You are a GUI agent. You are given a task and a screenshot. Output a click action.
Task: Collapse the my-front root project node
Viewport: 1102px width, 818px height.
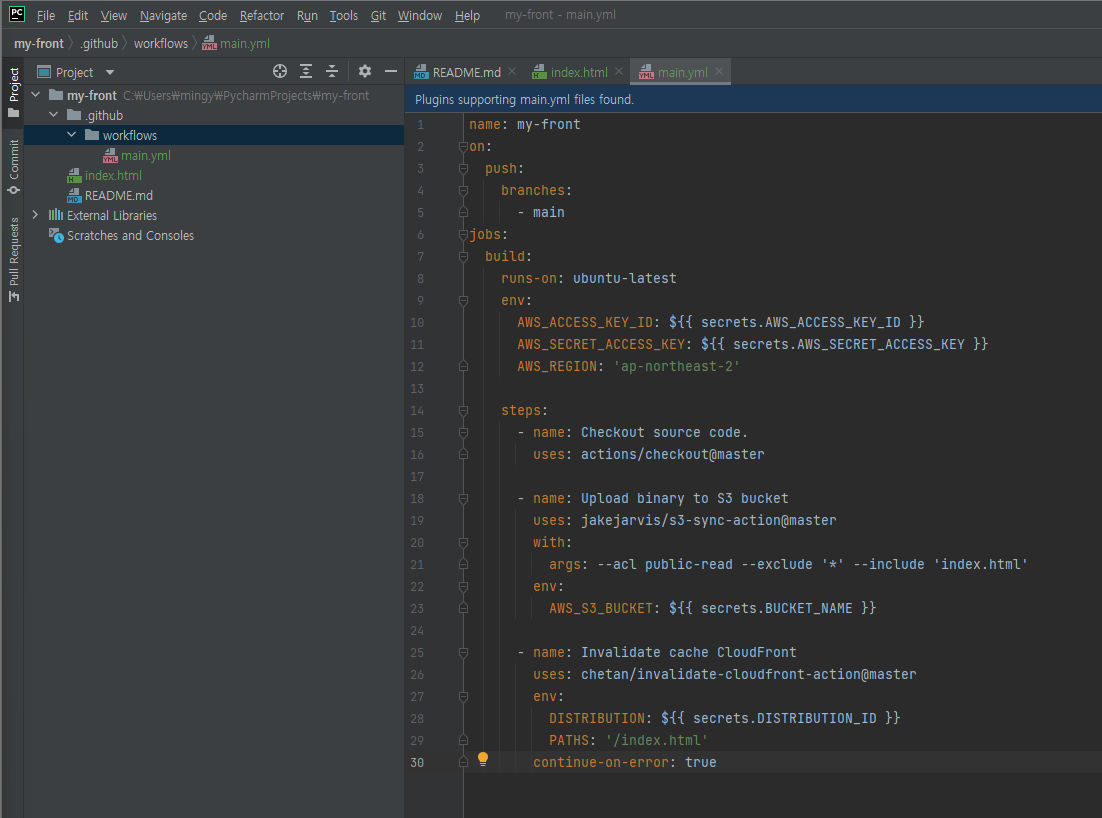(36, 95)
